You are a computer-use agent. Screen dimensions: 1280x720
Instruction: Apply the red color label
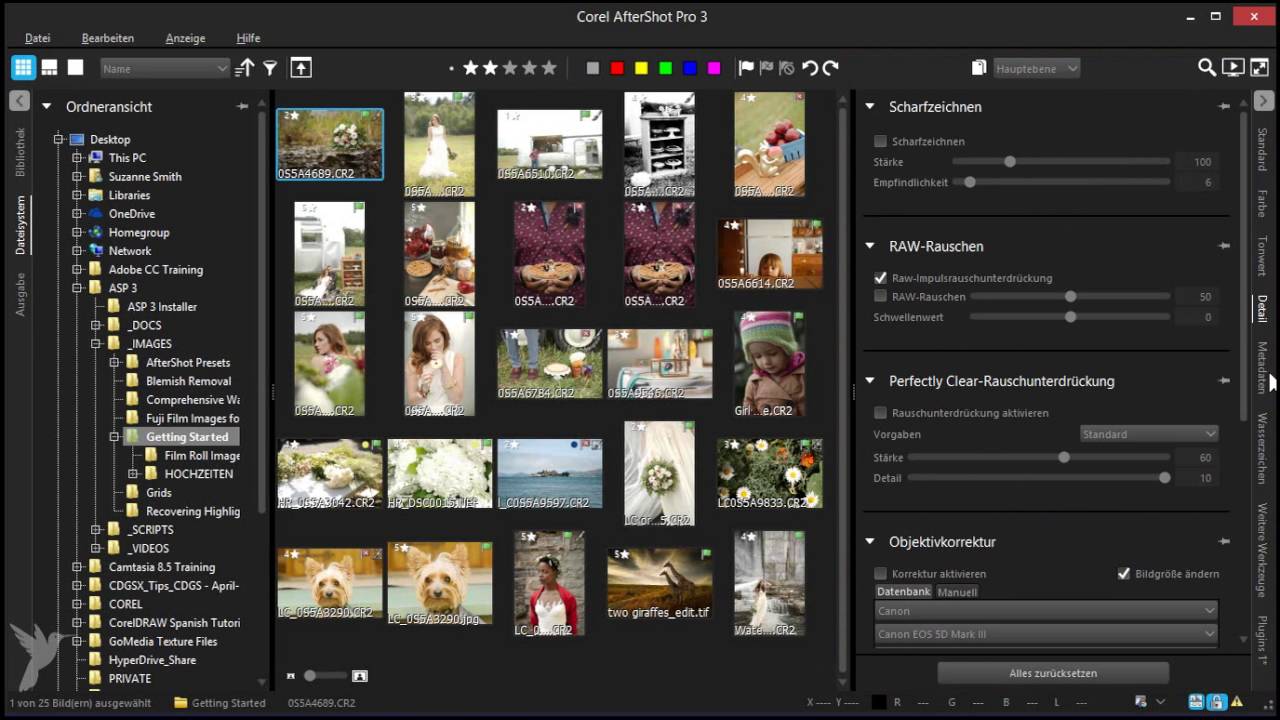click(617, 68)
